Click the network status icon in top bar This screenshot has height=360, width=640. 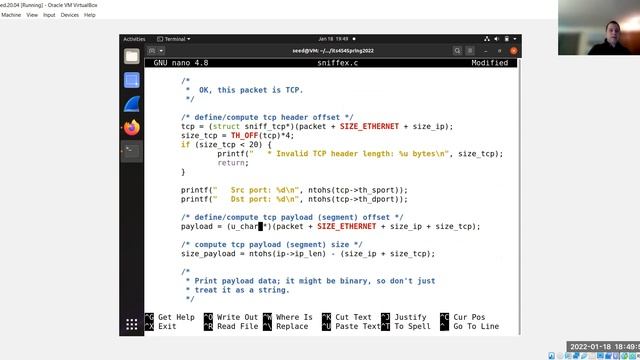coord(487,39)
